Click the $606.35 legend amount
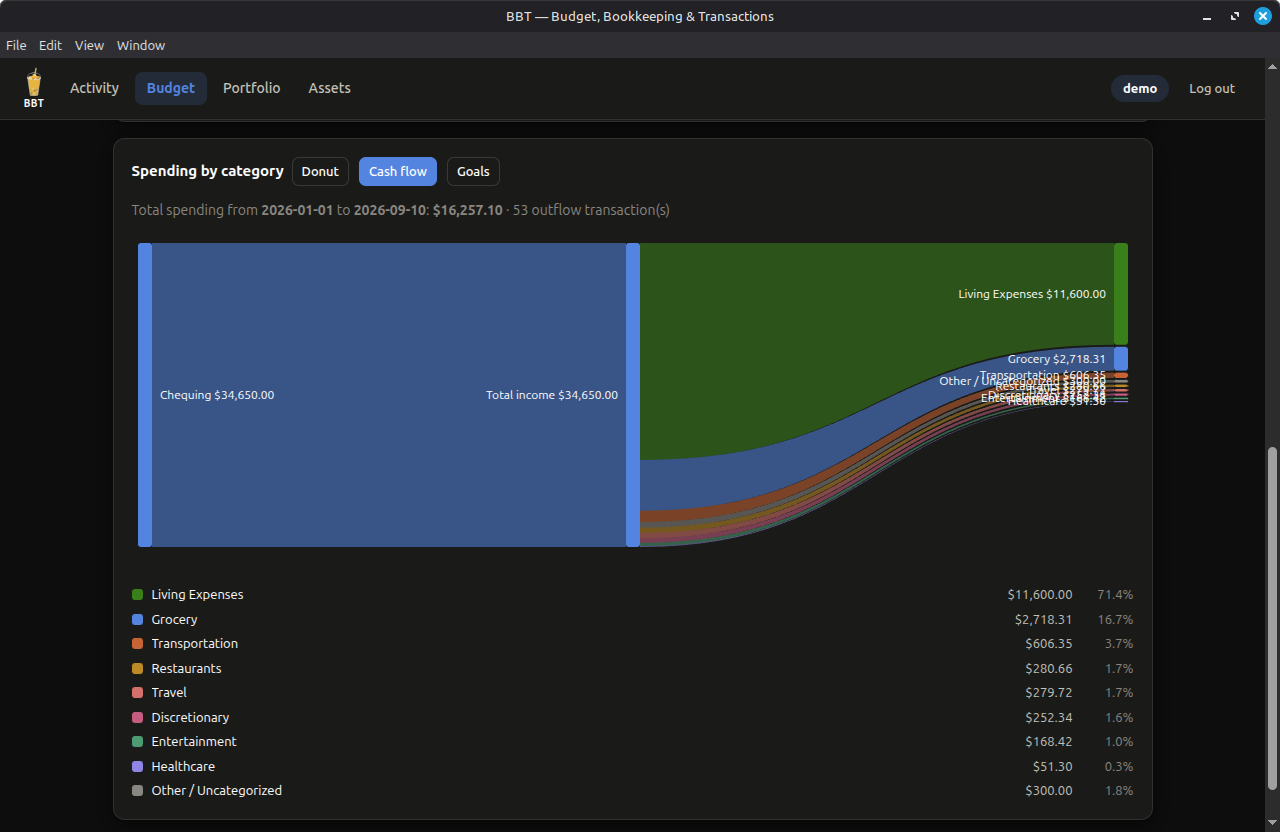 (1049, 643)
